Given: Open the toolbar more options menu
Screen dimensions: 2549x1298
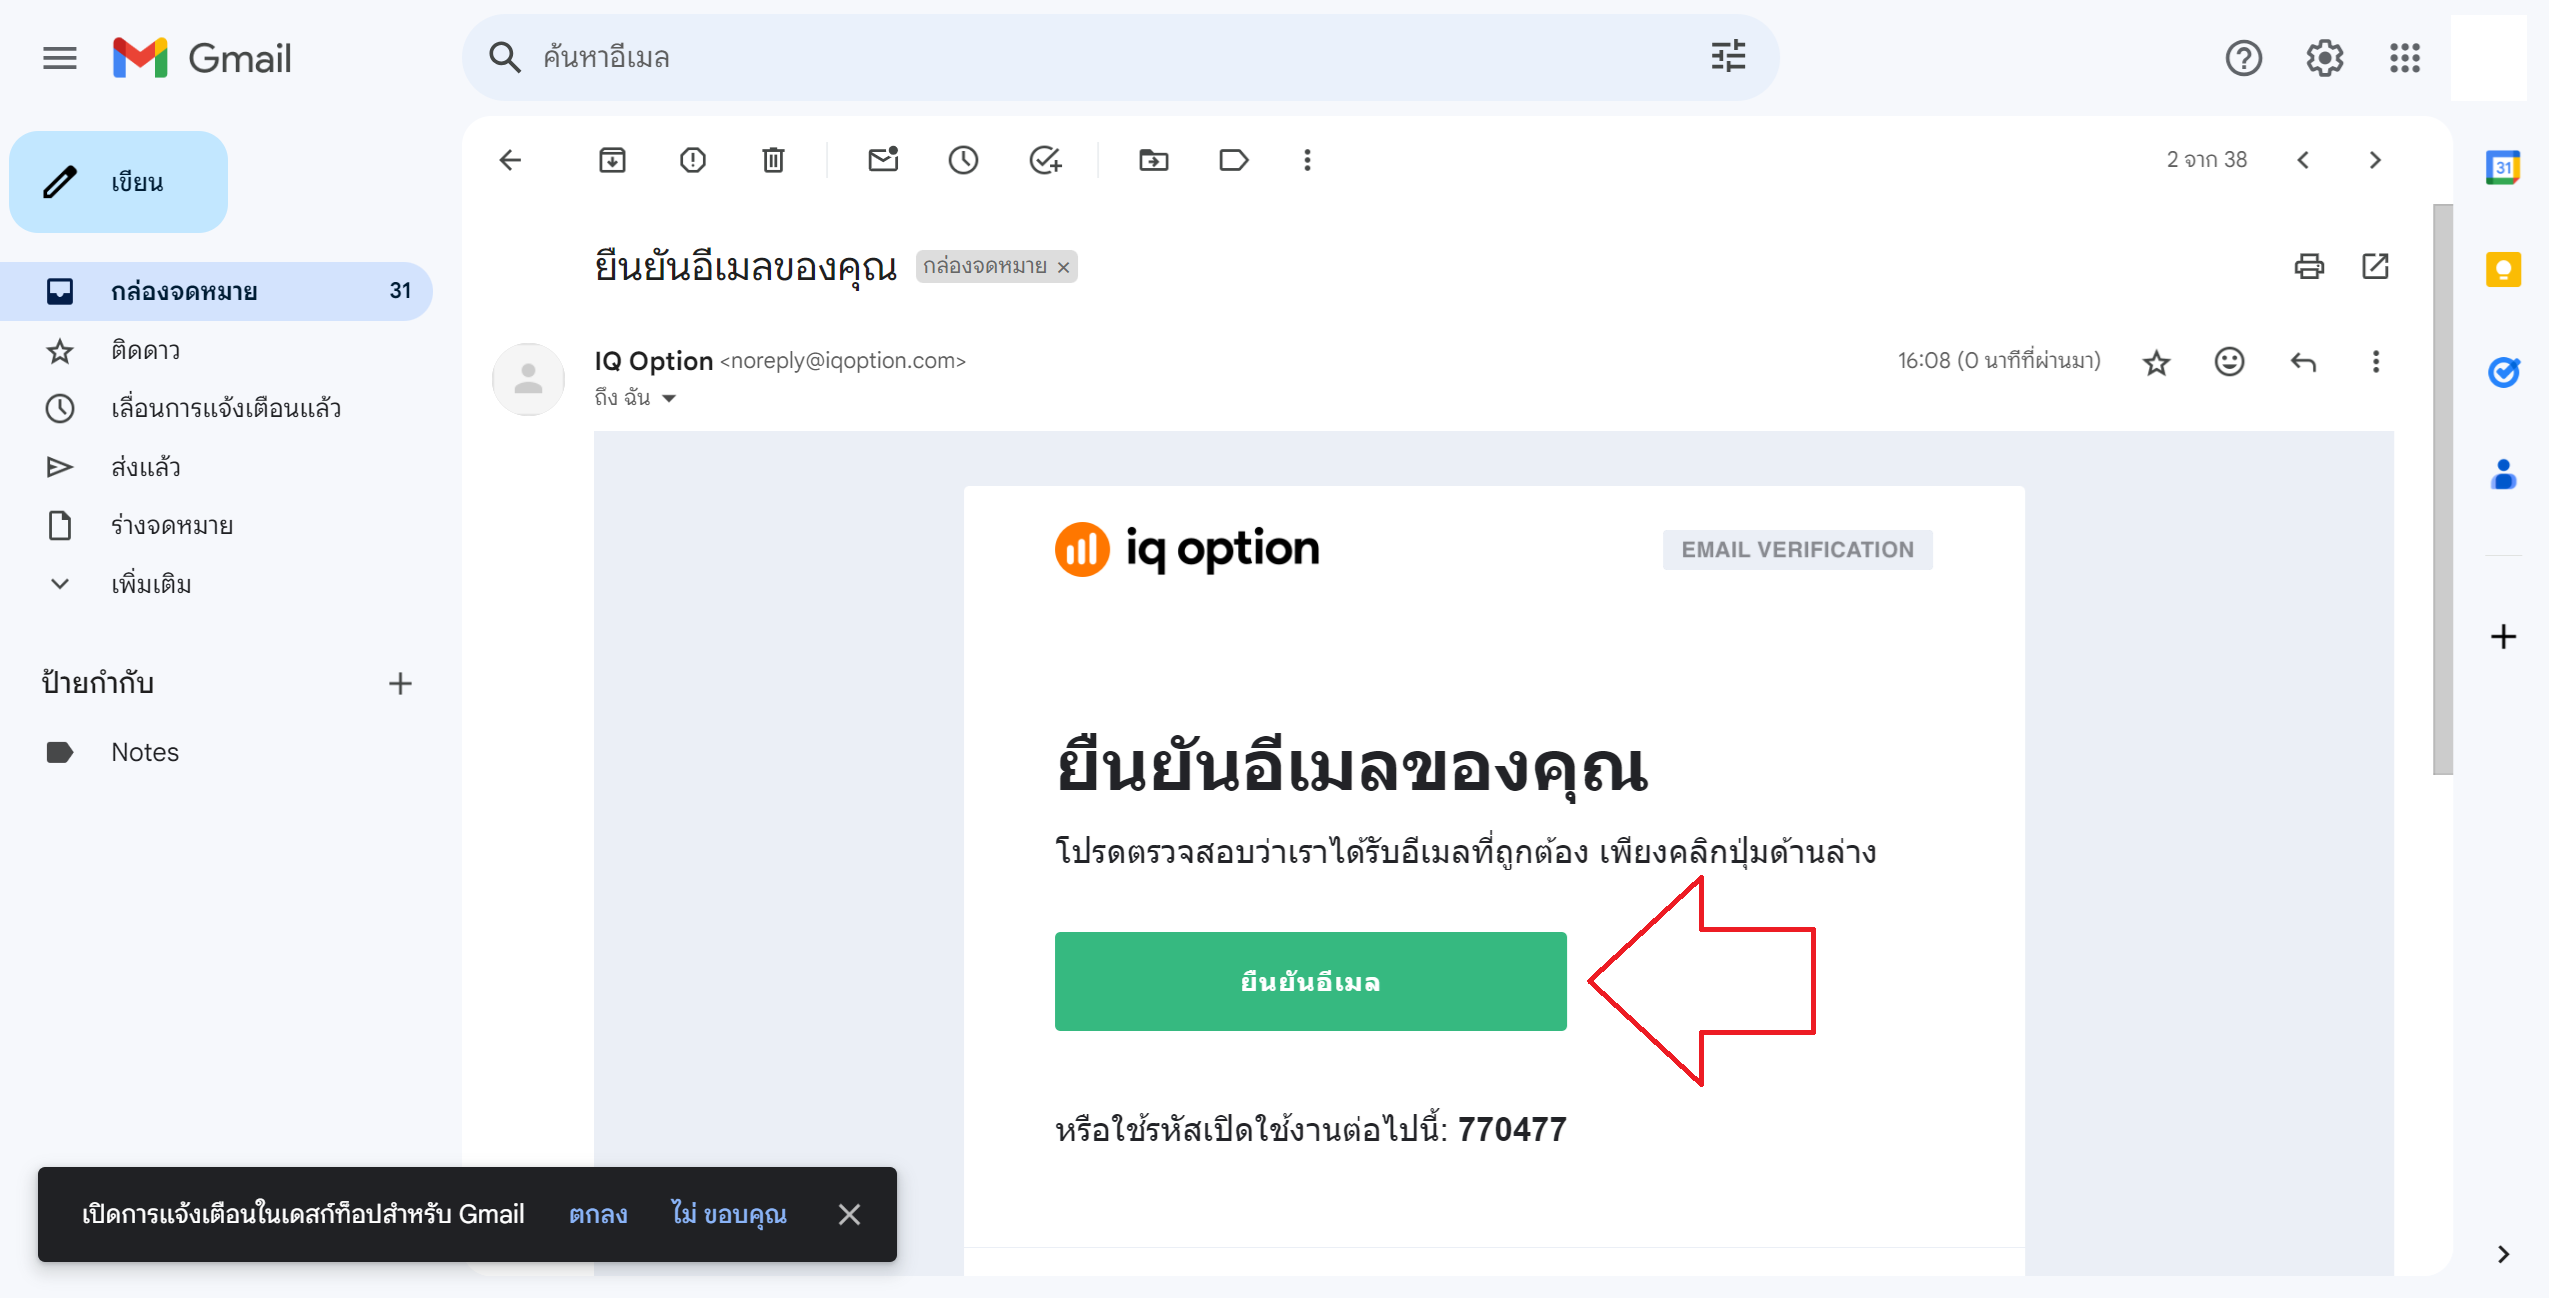Looking at the screenshot, I should click(x=1307, y=160).
